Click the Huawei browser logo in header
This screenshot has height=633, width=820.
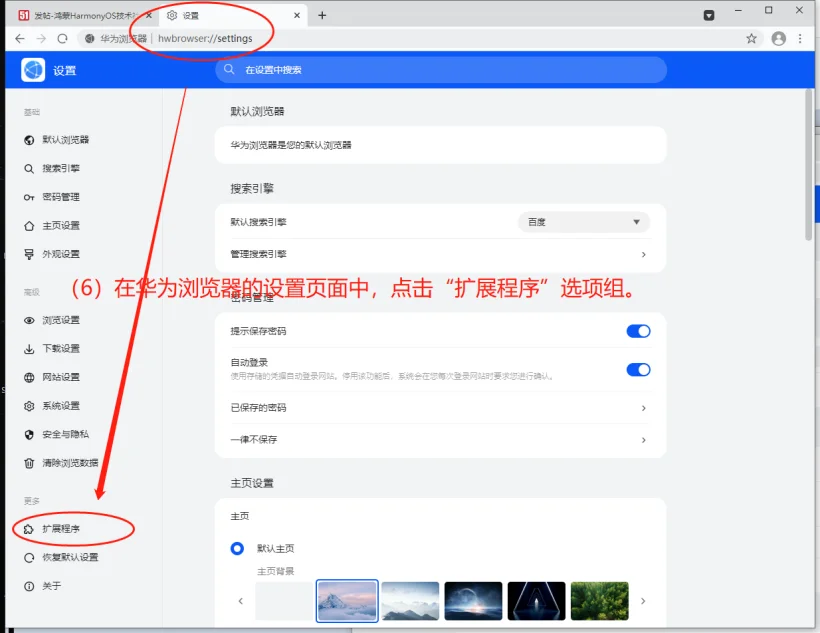(33, 70)
